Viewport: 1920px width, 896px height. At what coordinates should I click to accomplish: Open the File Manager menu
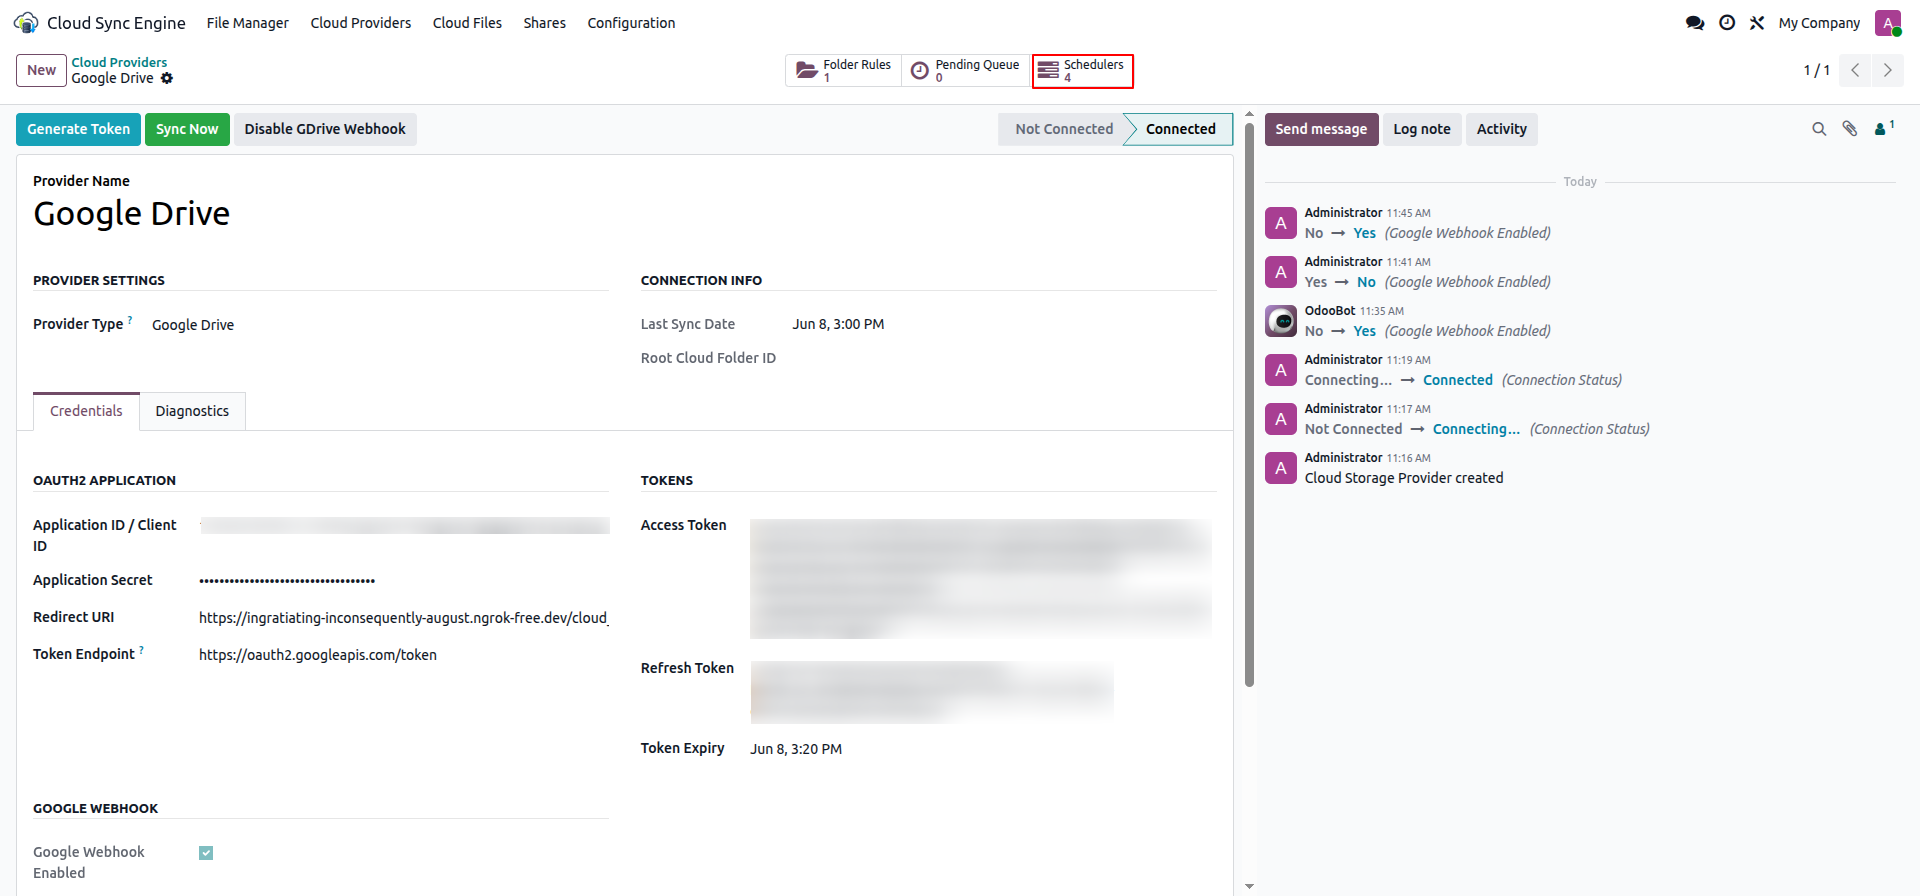pos(247,23)
